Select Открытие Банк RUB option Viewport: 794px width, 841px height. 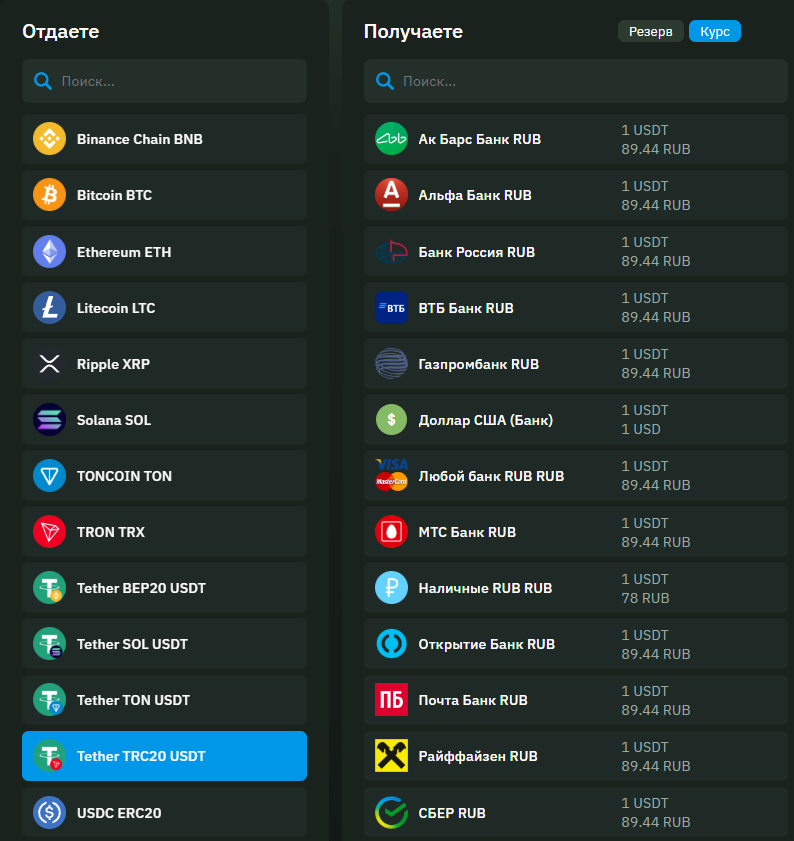click(x=576, y=644)
